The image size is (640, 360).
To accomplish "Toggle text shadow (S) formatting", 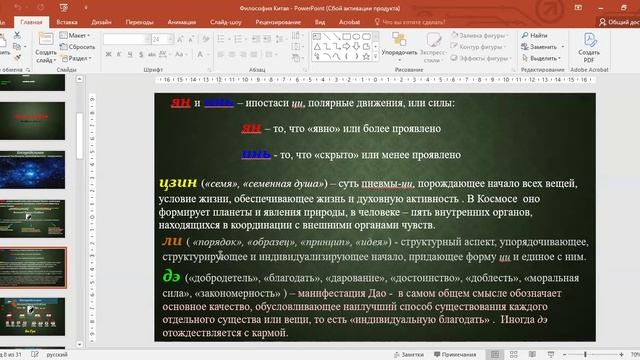I will 141,54.
